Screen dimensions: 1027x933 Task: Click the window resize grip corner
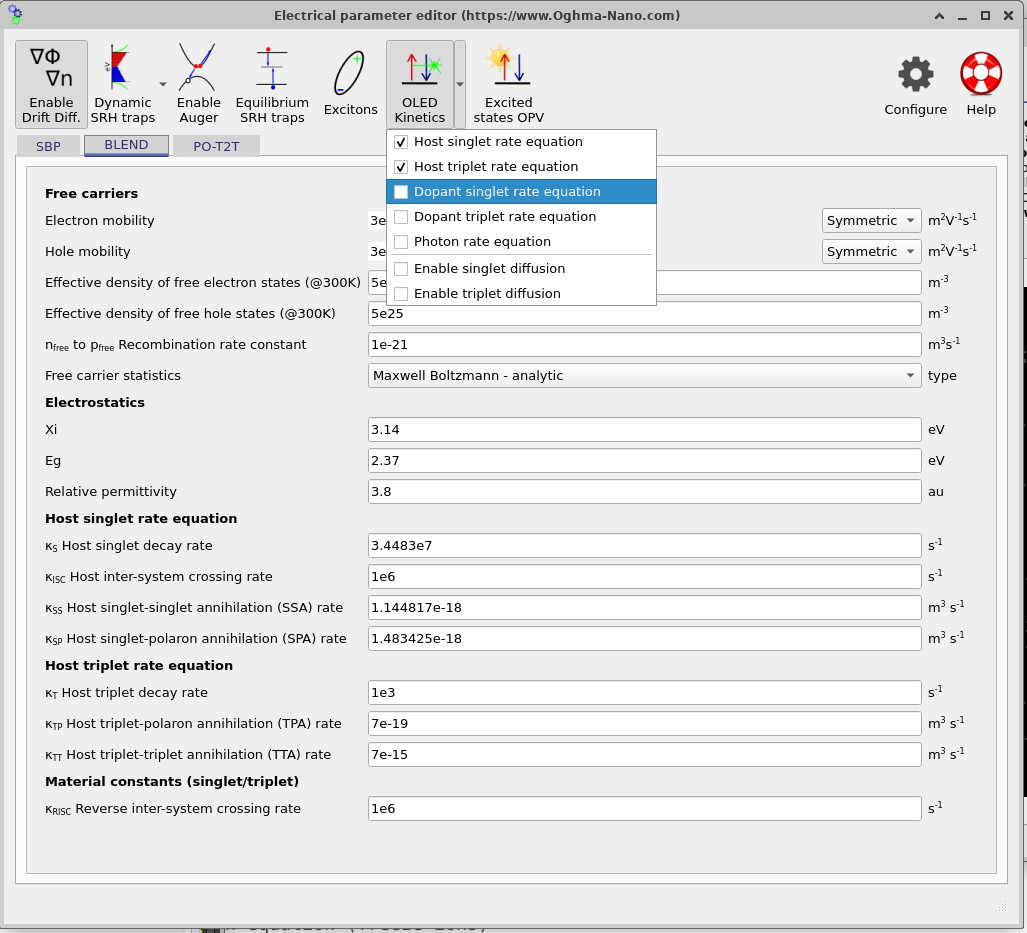pyautogui.click(x=1001, y=906)
